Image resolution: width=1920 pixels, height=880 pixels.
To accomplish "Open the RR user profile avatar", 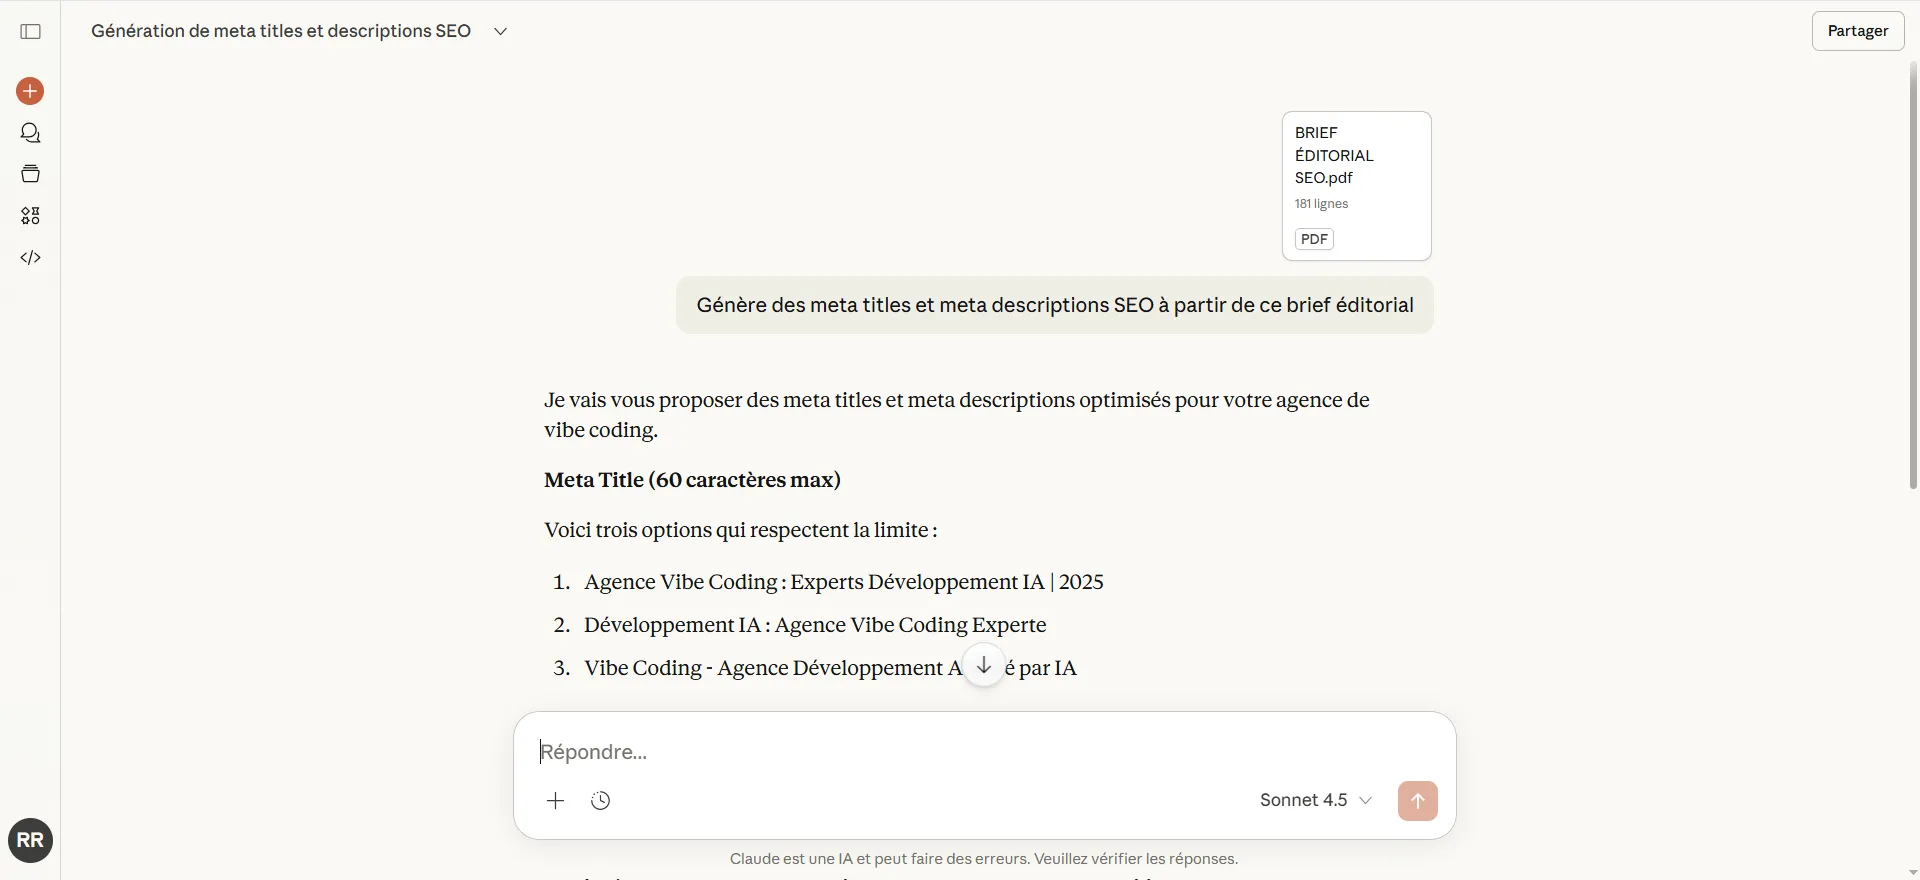I will pyautogui.click(x=30, y=840).
